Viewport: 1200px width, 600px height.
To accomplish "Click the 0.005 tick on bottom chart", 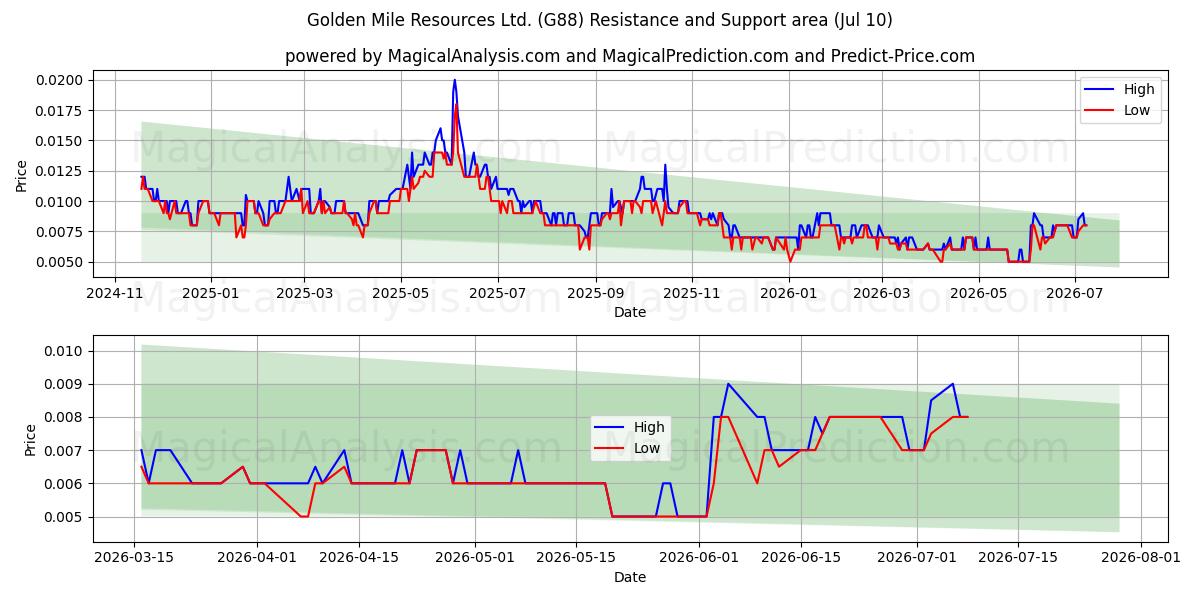I will [x=66, y=517].
